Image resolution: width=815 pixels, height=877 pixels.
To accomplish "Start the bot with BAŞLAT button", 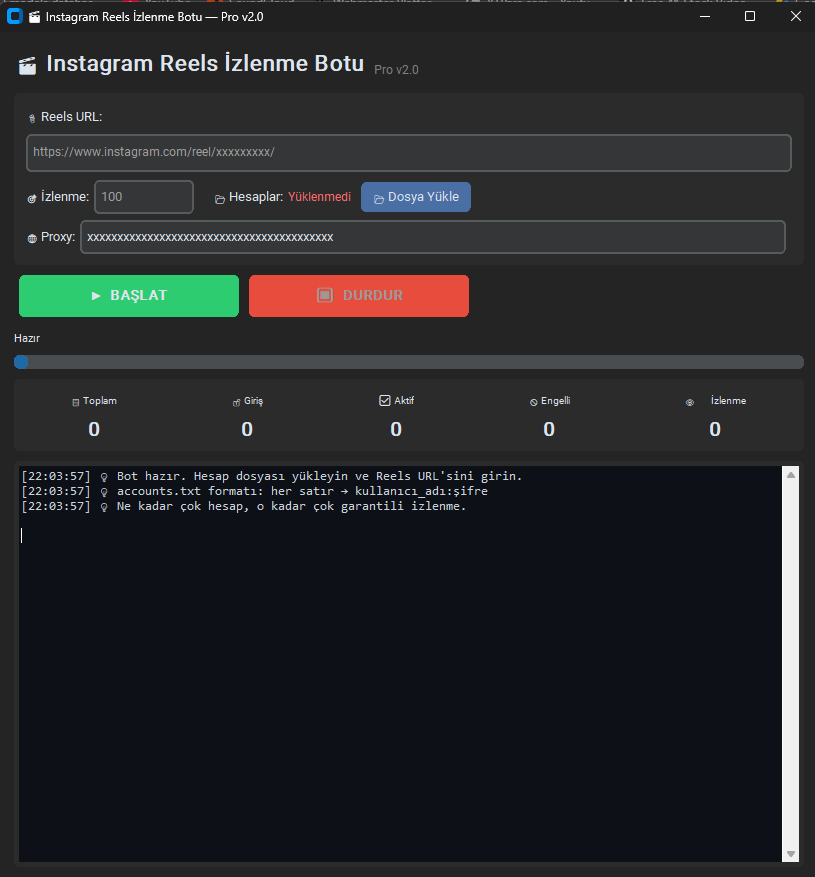I will point(129,296).
